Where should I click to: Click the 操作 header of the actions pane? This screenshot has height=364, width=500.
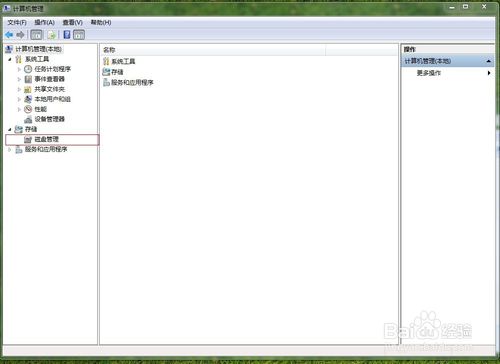[x=410, y=49]
